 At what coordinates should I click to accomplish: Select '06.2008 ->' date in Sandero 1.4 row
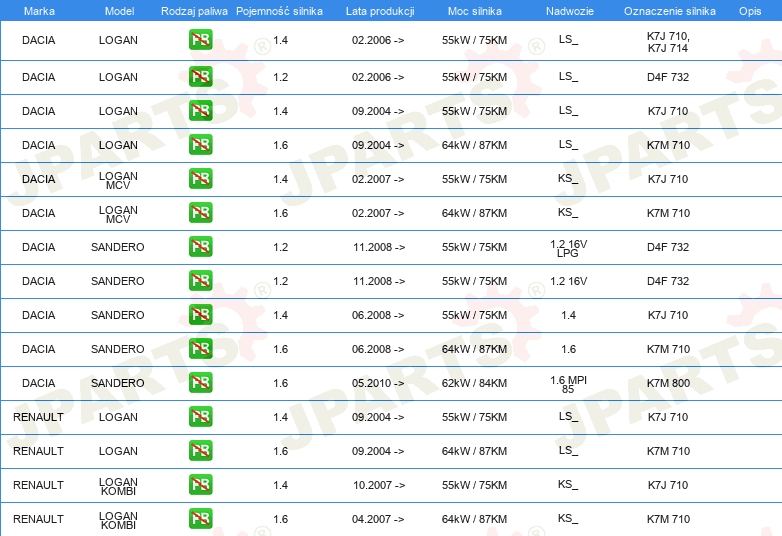[x=378, y=315]
